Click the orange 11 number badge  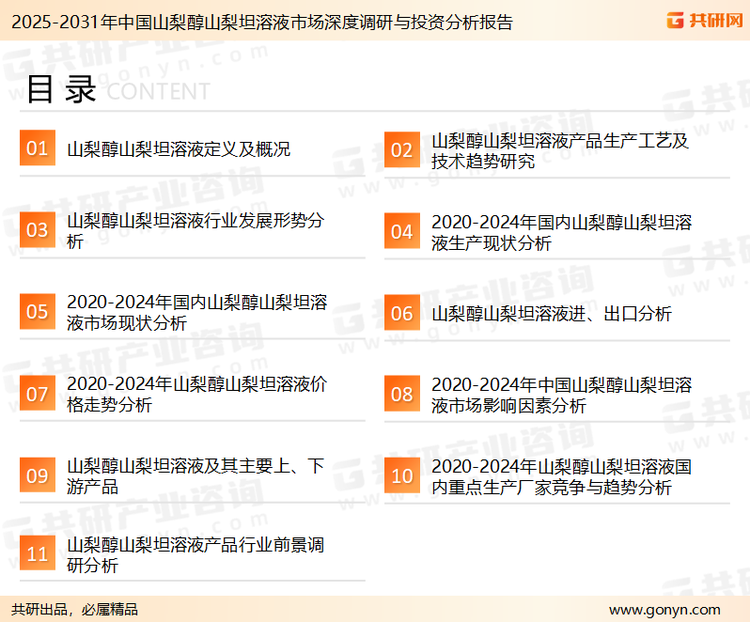(37, 553)
